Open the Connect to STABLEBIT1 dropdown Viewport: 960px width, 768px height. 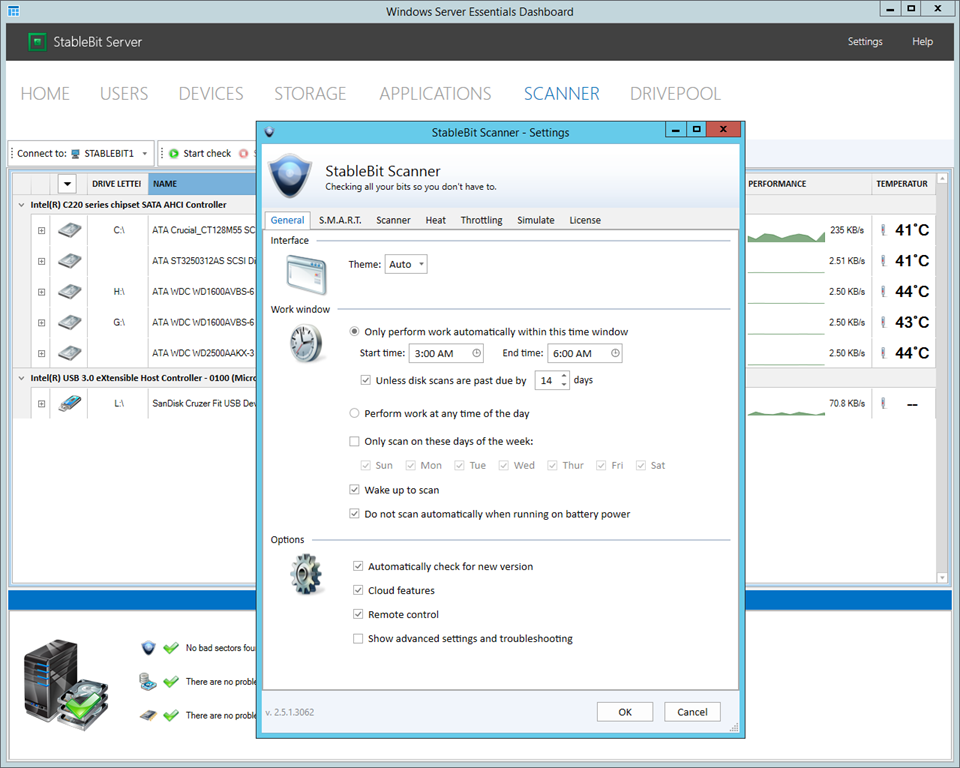[144, 154]
